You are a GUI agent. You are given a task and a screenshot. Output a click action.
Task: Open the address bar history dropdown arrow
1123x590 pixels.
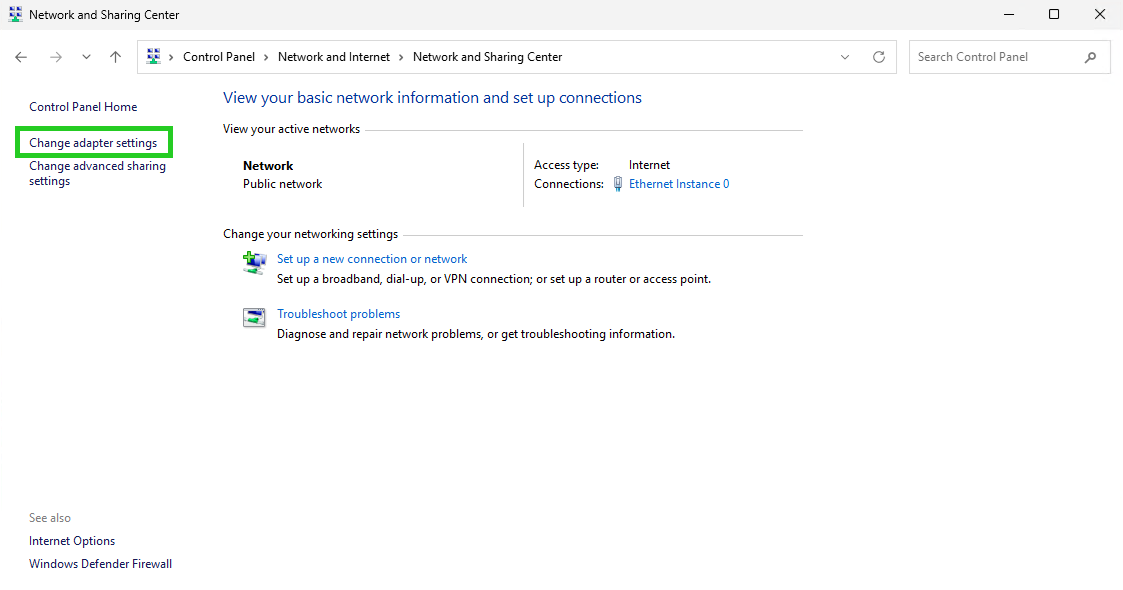(845, 57)
